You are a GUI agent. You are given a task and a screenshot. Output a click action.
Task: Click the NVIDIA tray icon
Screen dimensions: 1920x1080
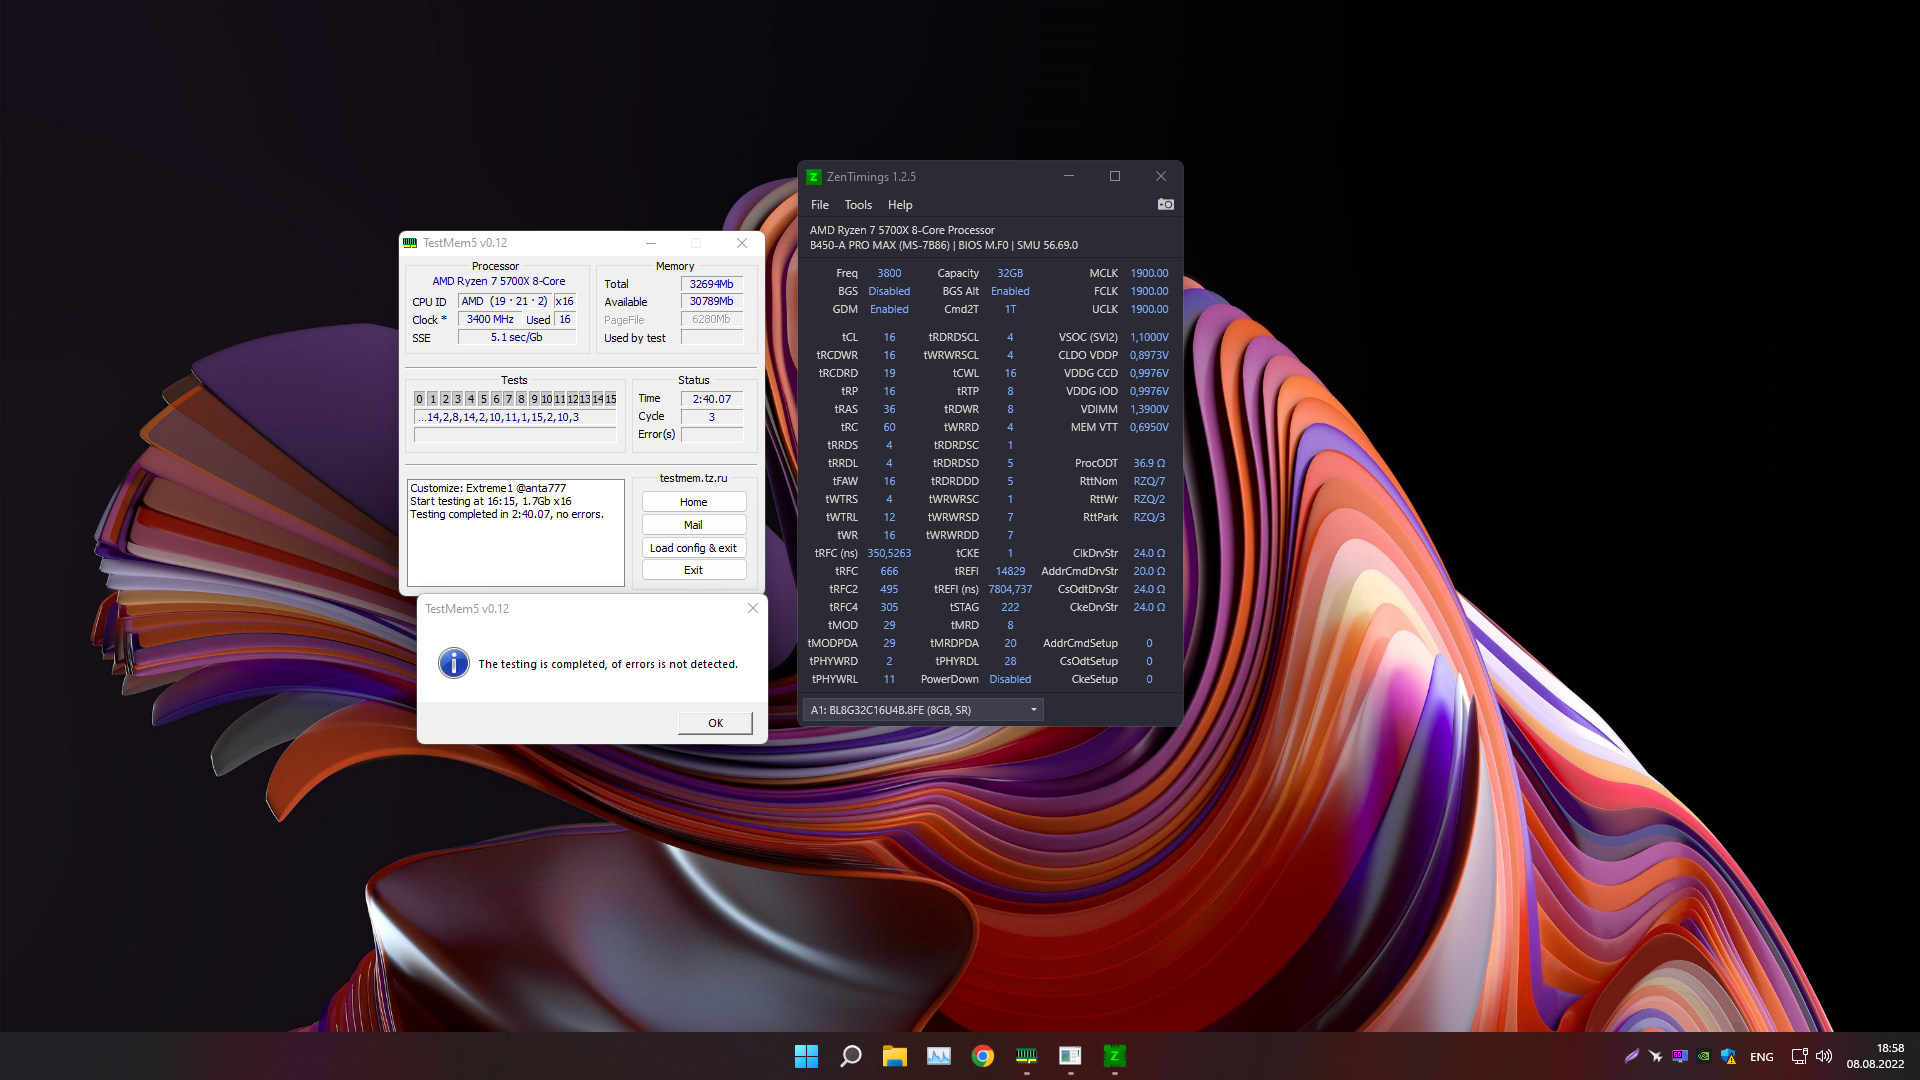point(1704,1056)
